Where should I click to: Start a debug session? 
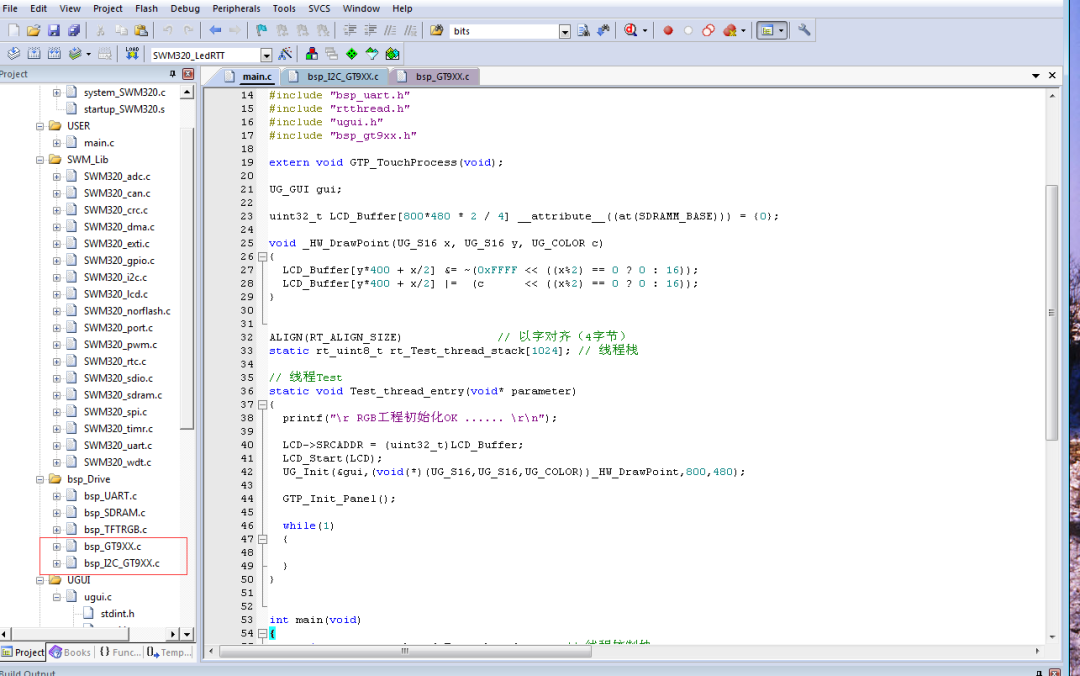[631, 30]
